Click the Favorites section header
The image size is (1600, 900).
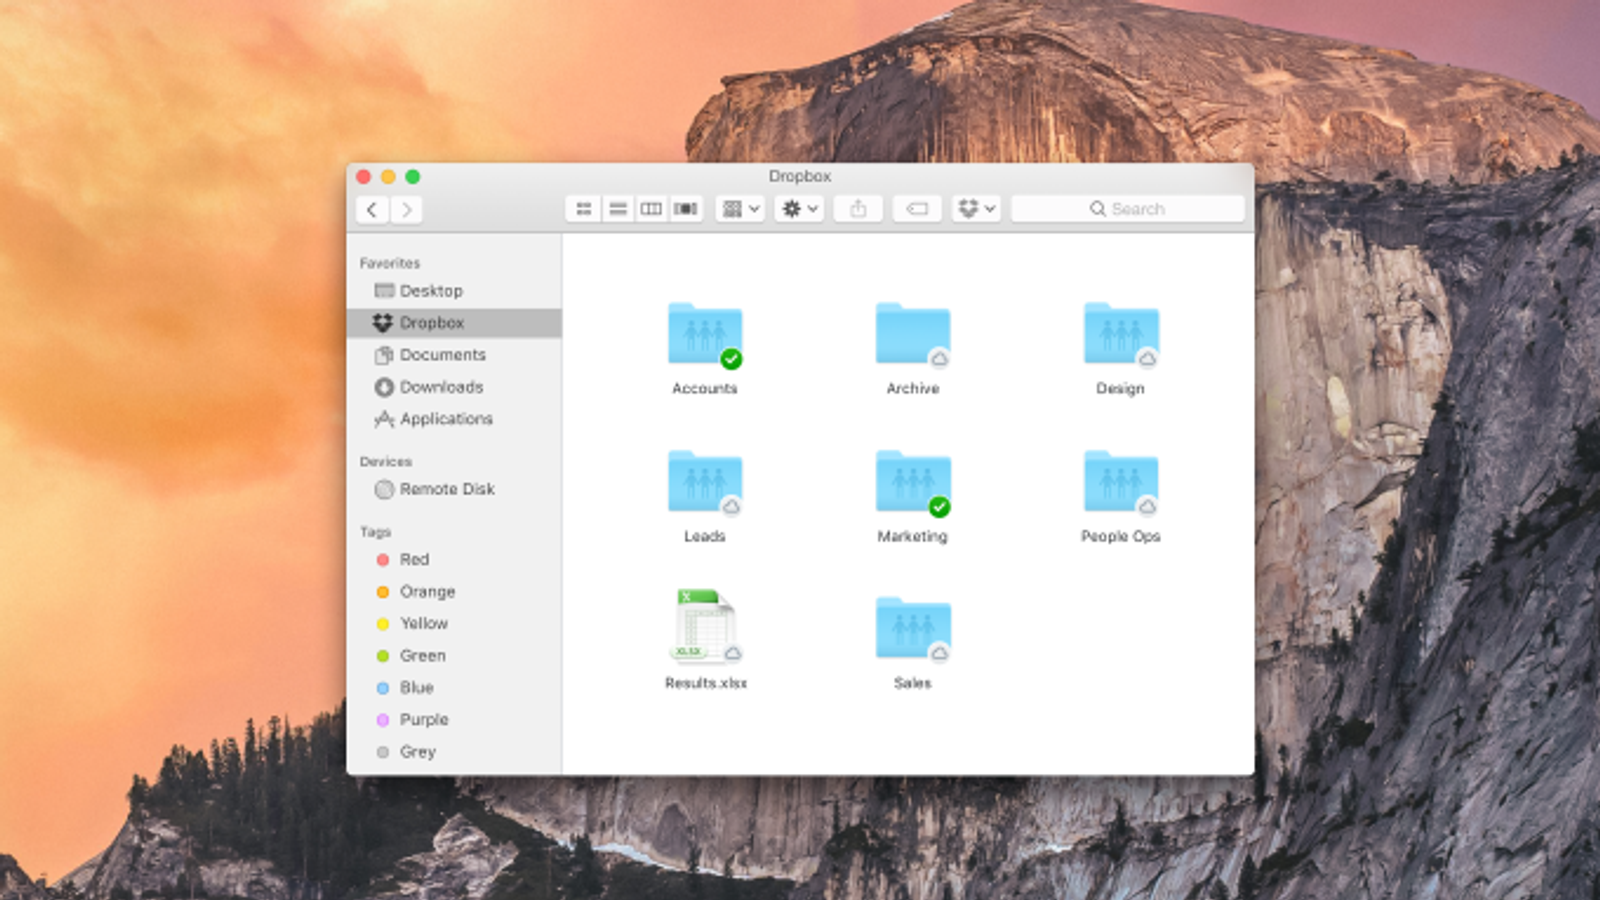(x=390, y=263)
